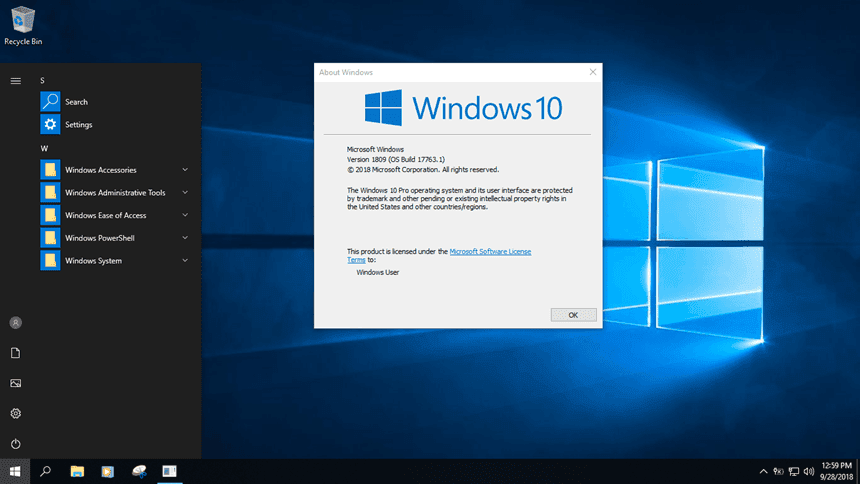Click the 'Windows User' licensee text

pyautogui.click(x=378, y=272)
